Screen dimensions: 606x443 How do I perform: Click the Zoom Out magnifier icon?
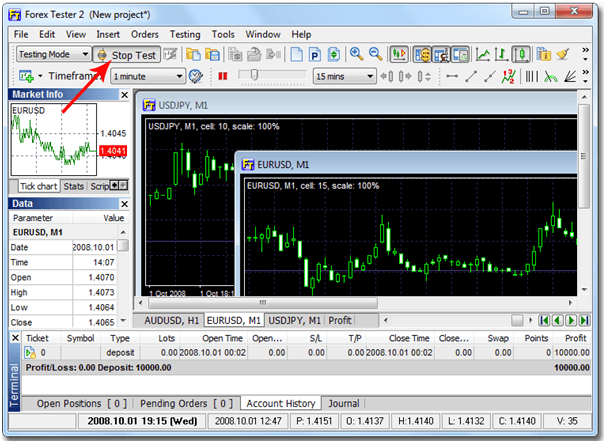tap(375, 54)
